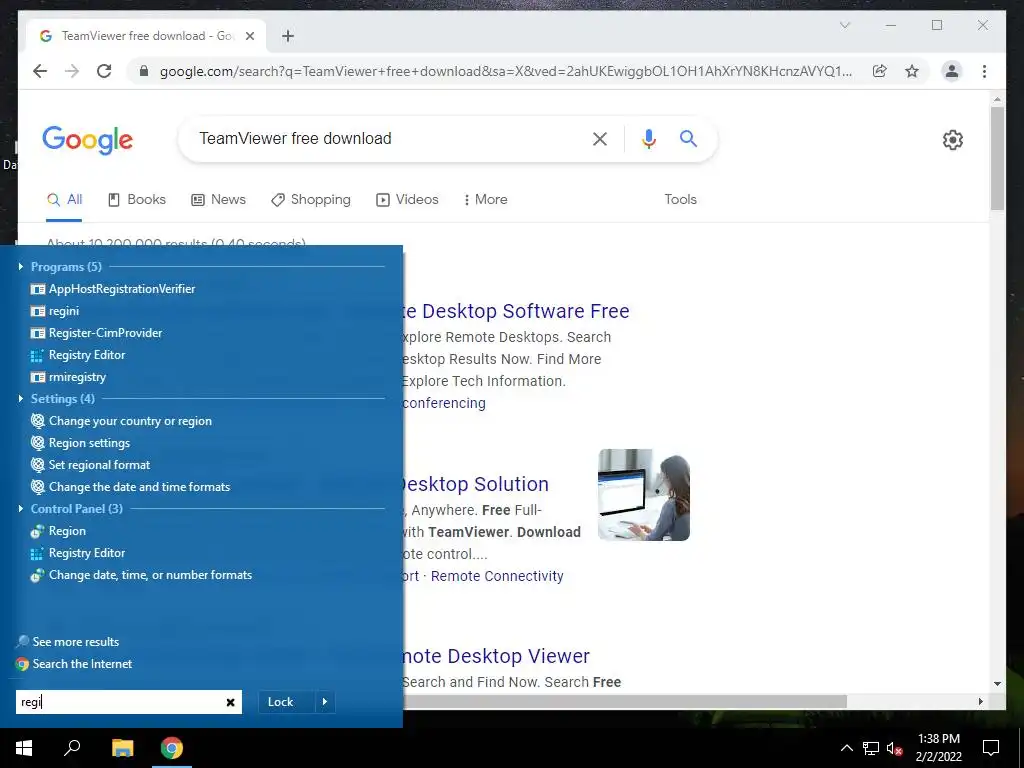Show hidden system tray icons
This screenshot has height=768, width=1024.
tap(846, 748)
